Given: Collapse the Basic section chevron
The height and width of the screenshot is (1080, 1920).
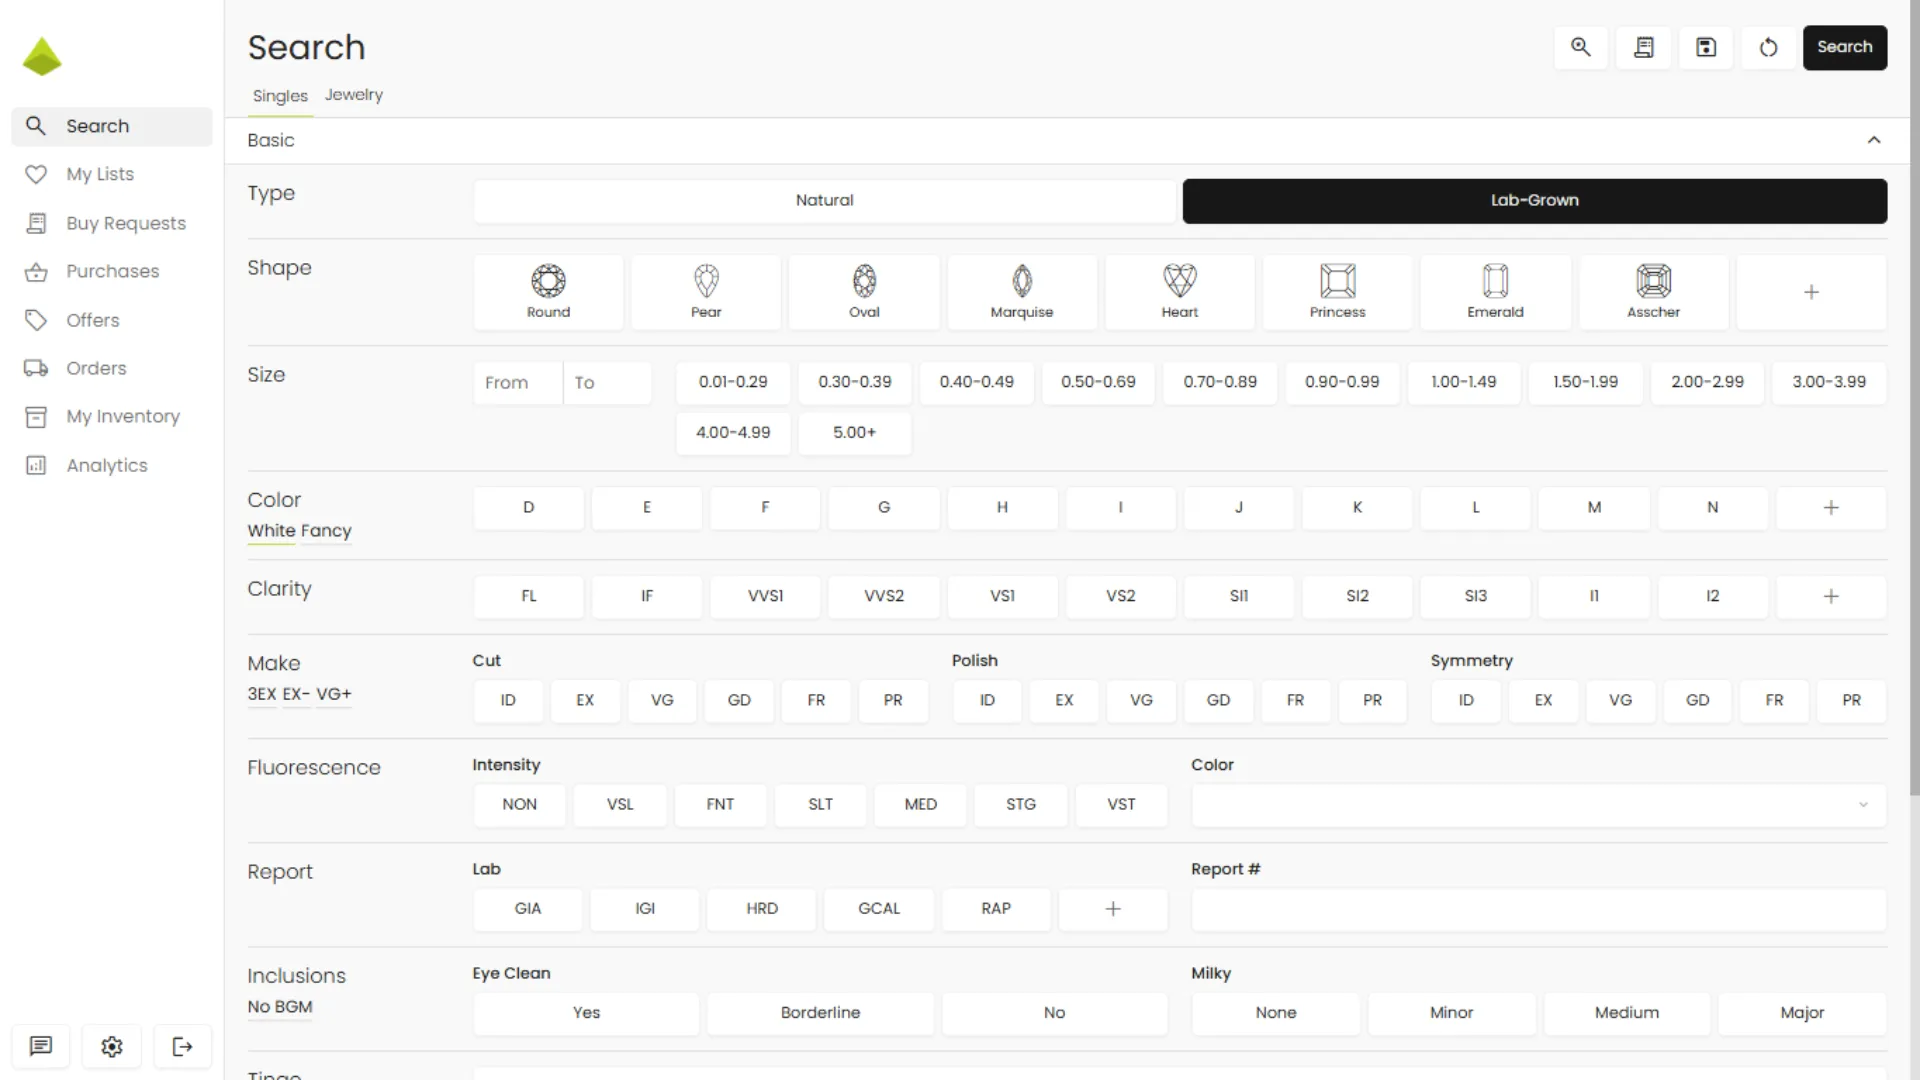Looking at the screenshot, I should 1874,140.
